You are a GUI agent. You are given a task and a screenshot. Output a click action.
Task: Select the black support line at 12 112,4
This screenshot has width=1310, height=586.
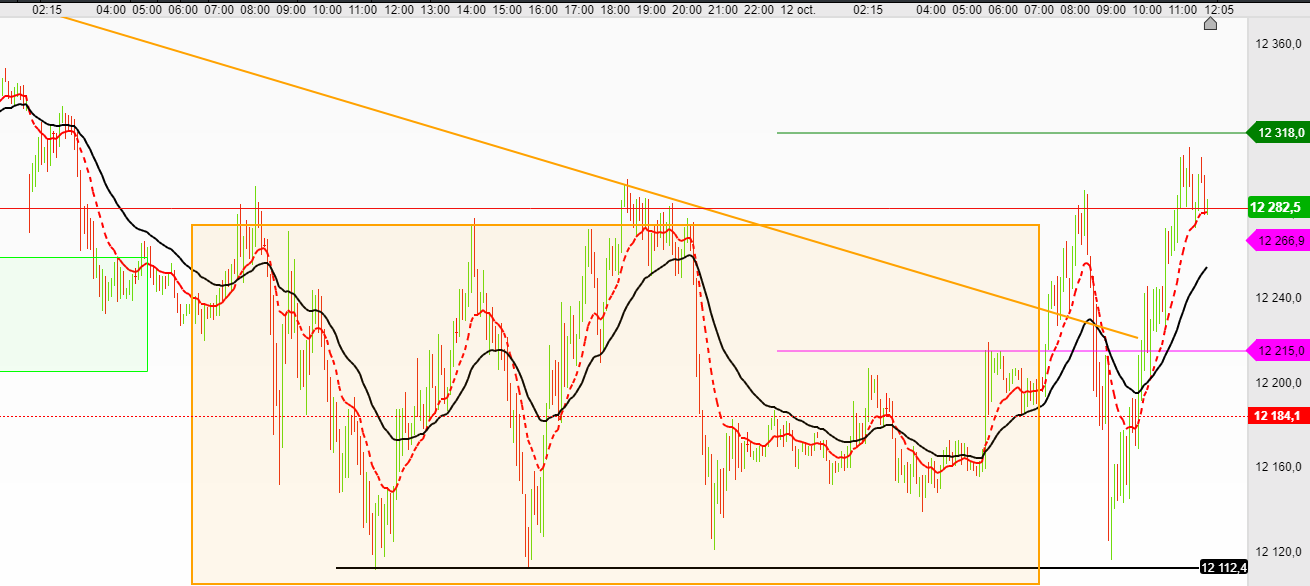pyautogui.click(x=767, y=568)
